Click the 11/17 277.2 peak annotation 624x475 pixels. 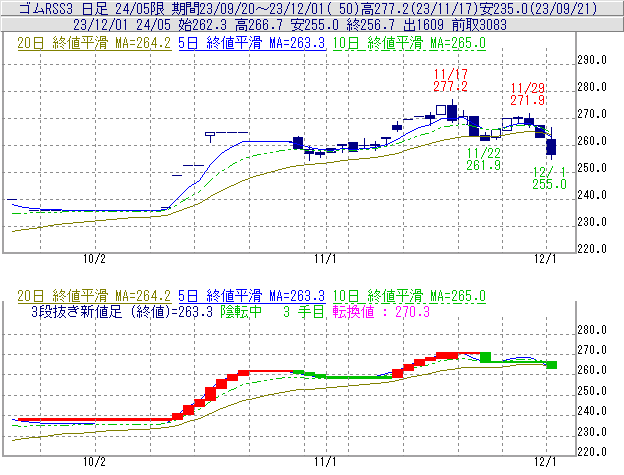point(450,80)
